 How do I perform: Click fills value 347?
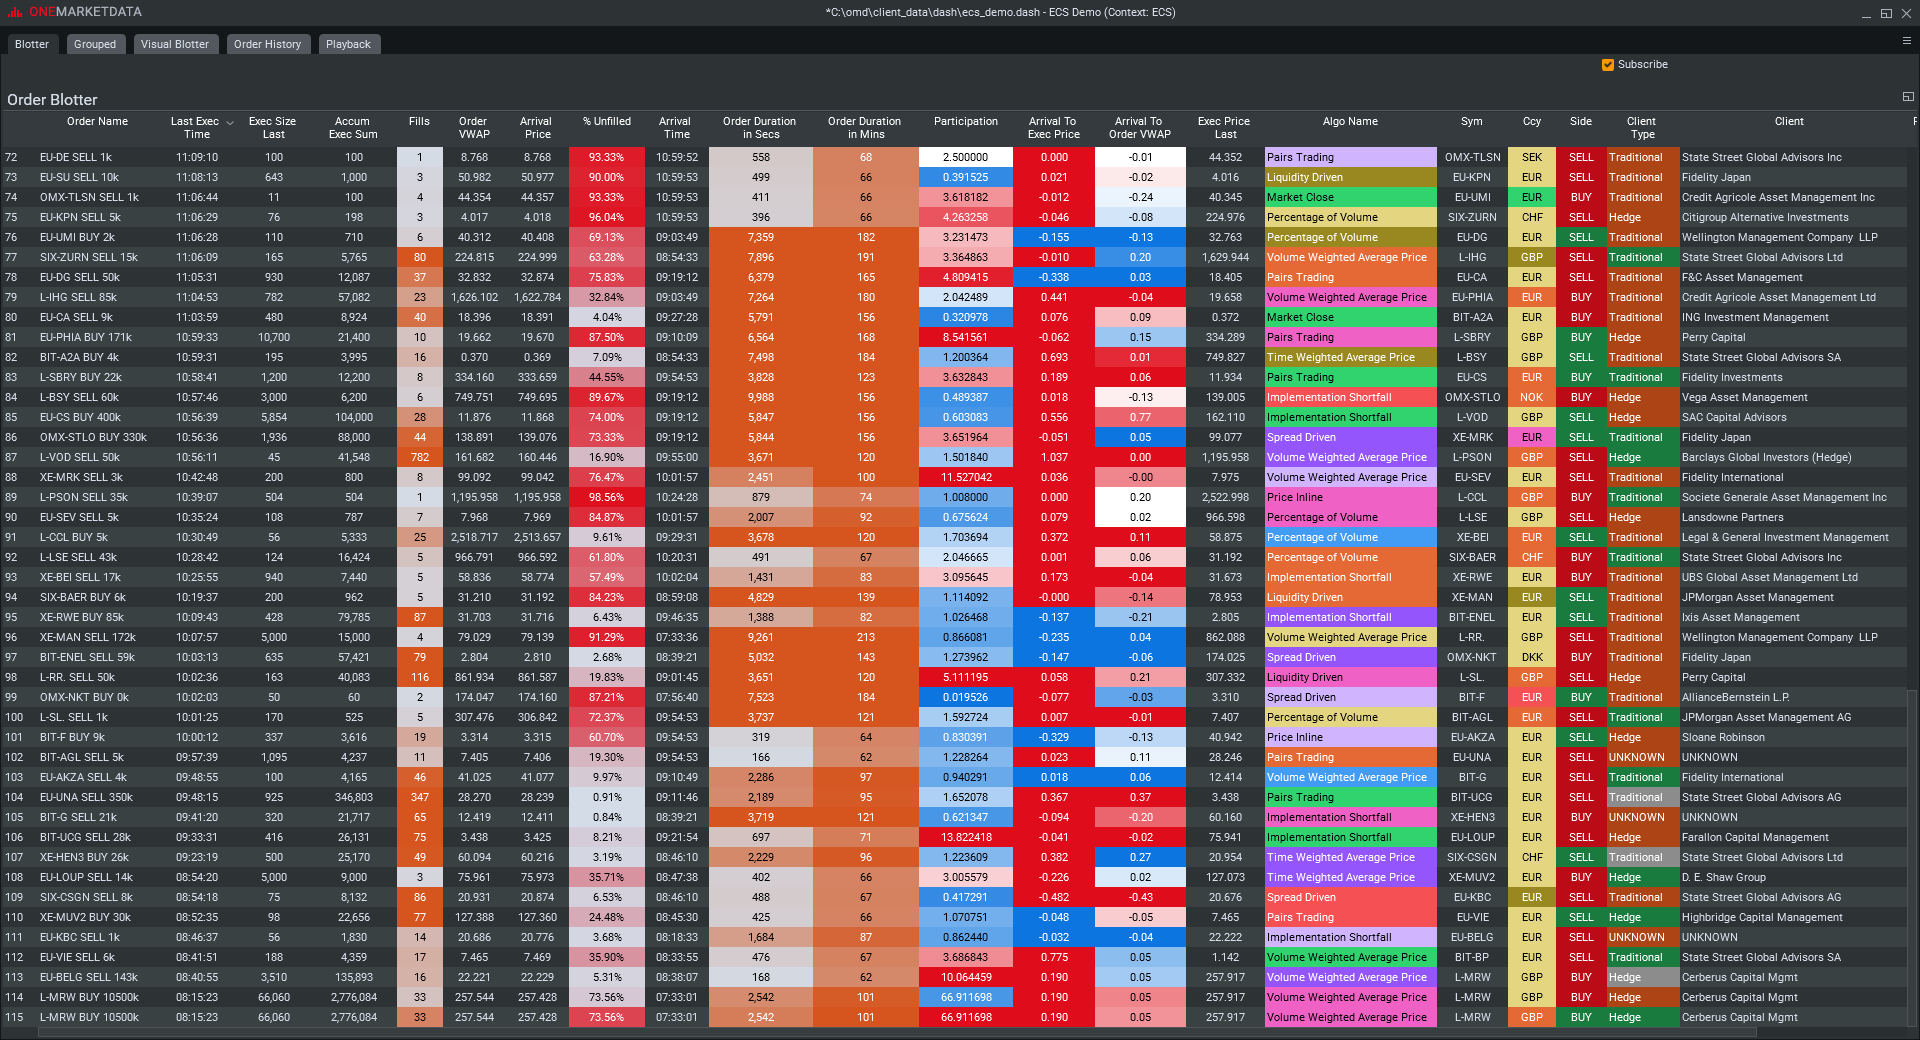(420, 798)
